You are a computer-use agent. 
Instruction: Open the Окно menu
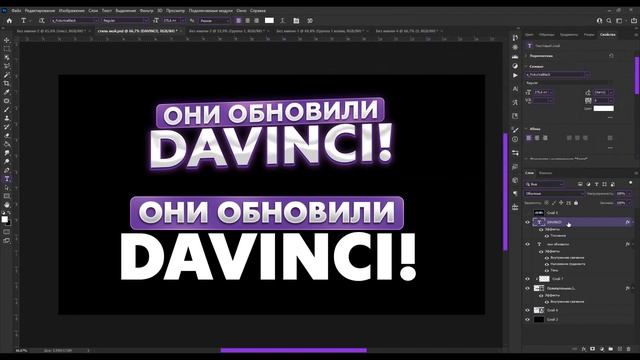(241, 11)
